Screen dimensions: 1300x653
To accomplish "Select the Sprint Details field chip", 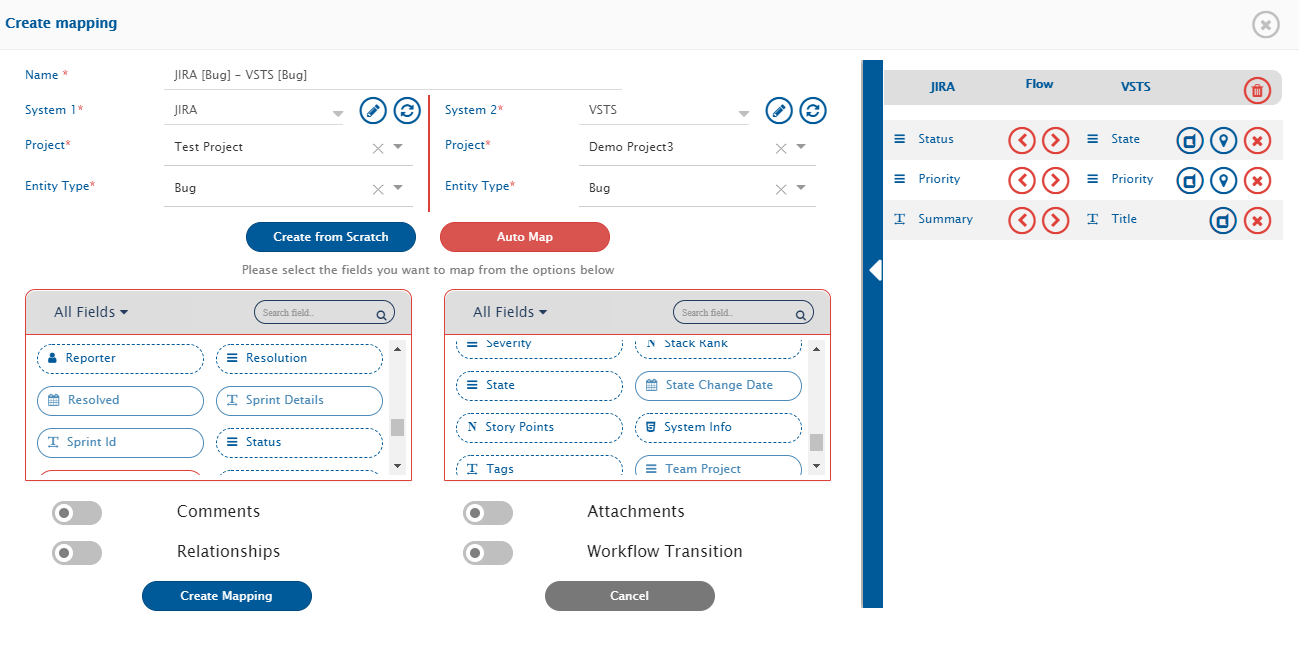I will coord(299,400).
